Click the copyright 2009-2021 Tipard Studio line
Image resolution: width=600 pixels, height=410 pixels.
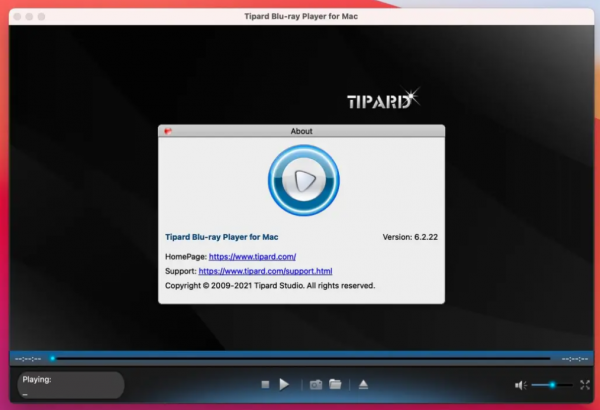point(270,286)
